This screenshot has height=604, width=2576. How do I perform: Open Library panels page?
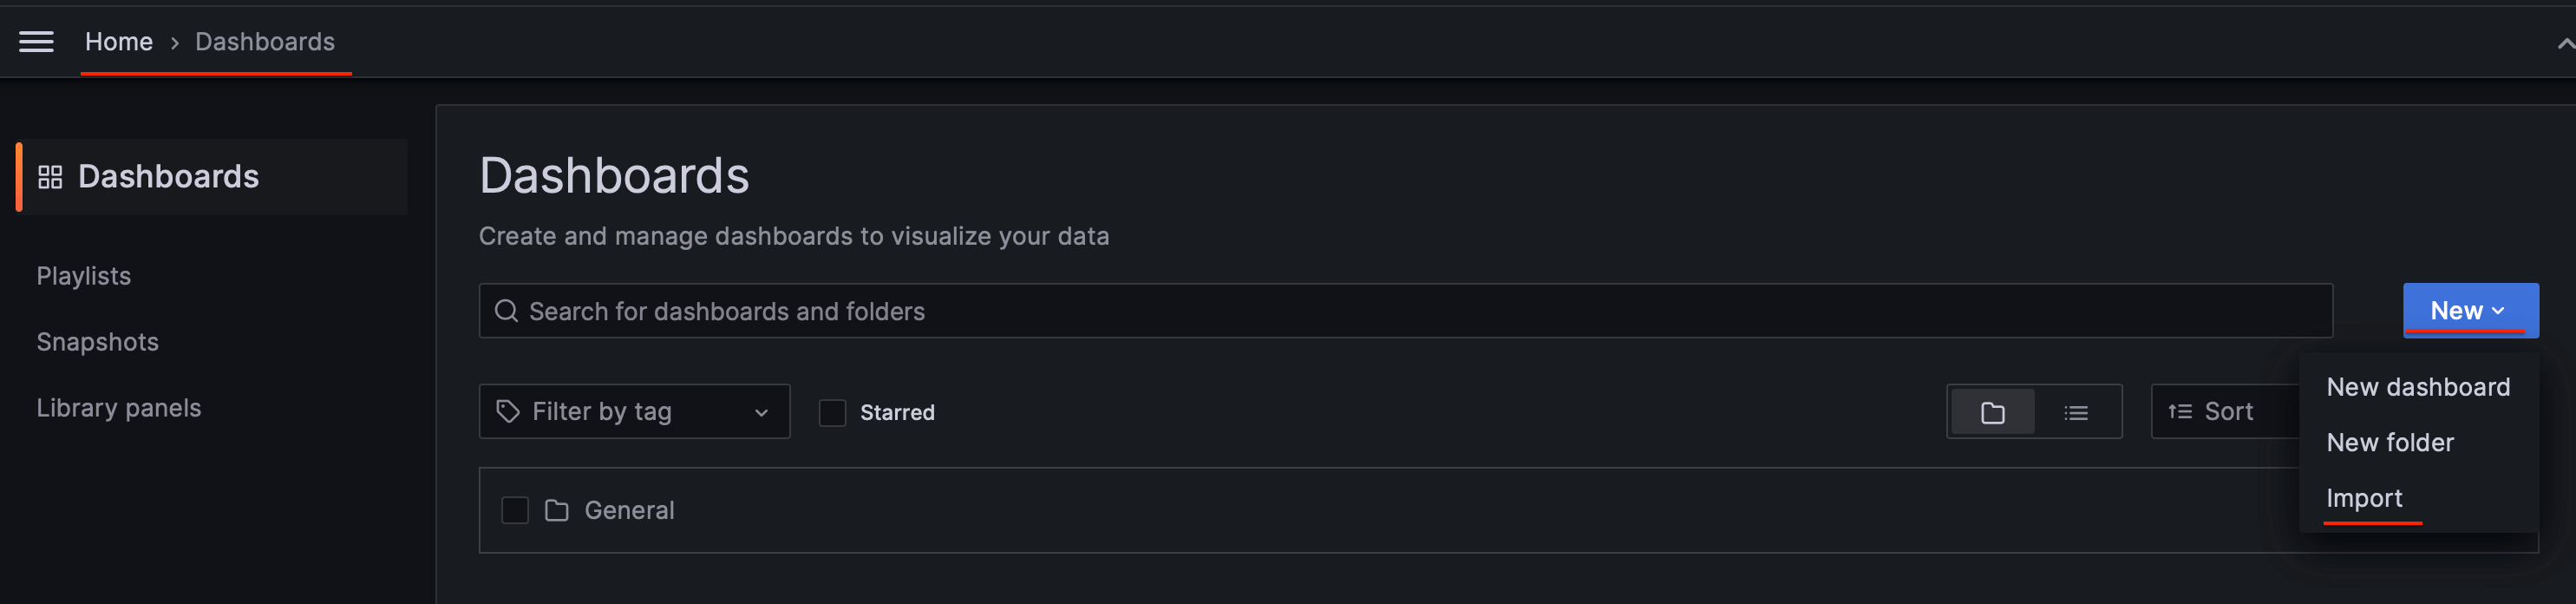click(x=118, y=408)
